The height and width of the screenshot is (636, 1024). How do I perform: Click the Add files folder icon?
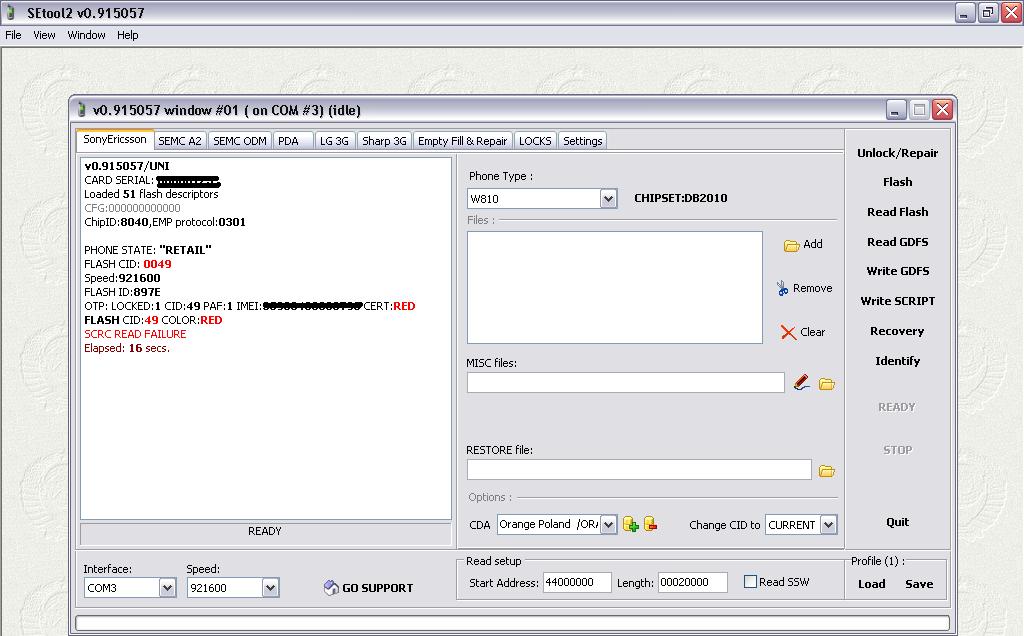tap(792, 246)
